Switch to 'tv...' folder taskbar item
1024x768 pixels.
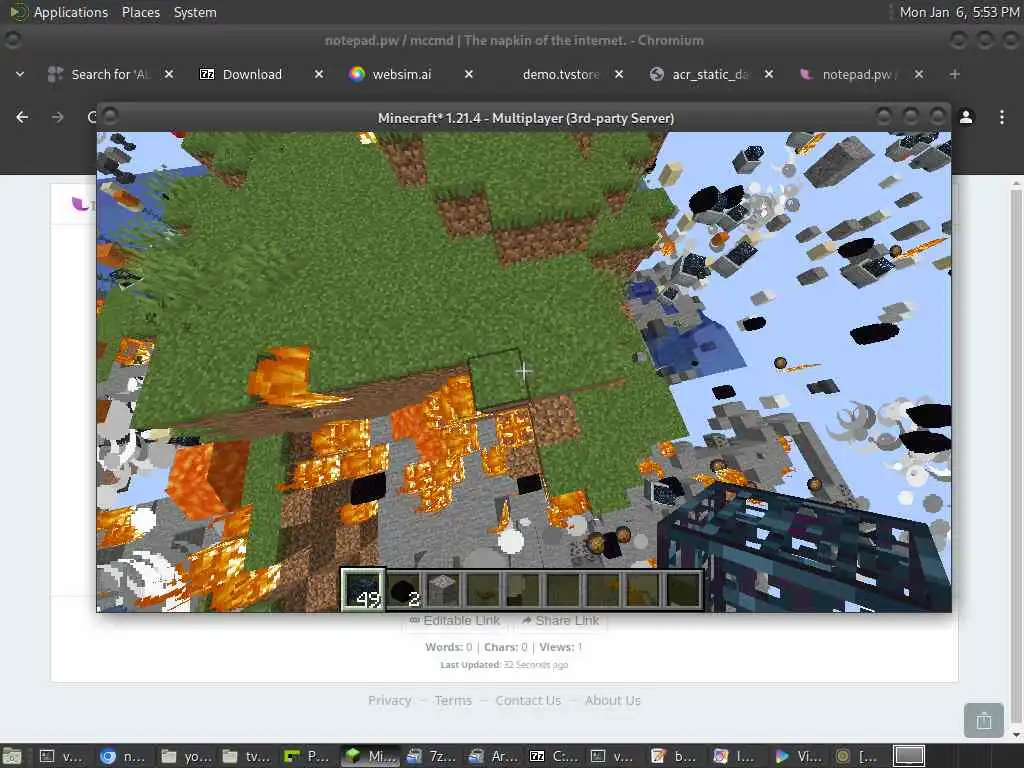(246, 756)
